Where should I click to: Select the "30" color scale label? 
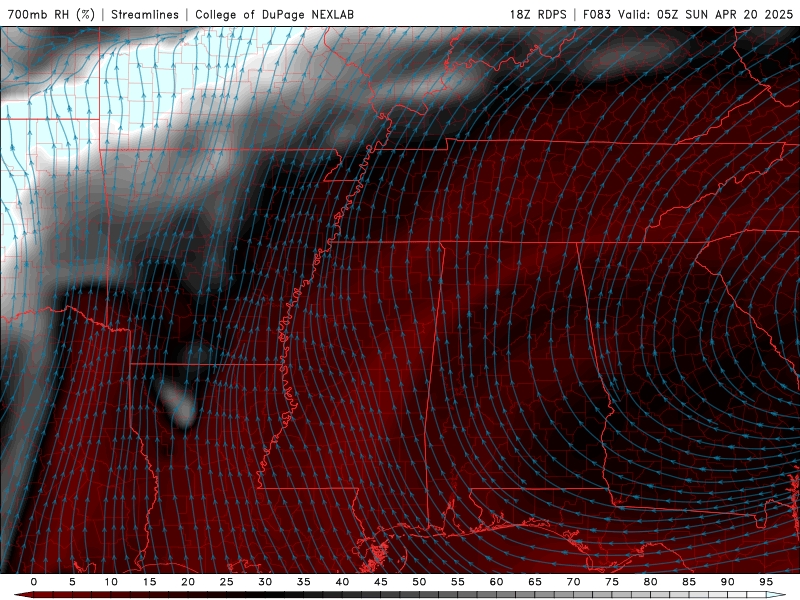coord(265,582)
